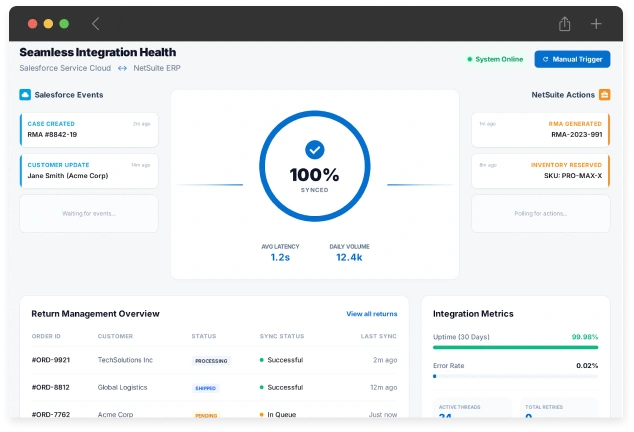This screenshot has height=432, width=634.
Task: Open the Inventory Reserved SKU: PRO-MAX-X card
Action: tap(541, 171)
